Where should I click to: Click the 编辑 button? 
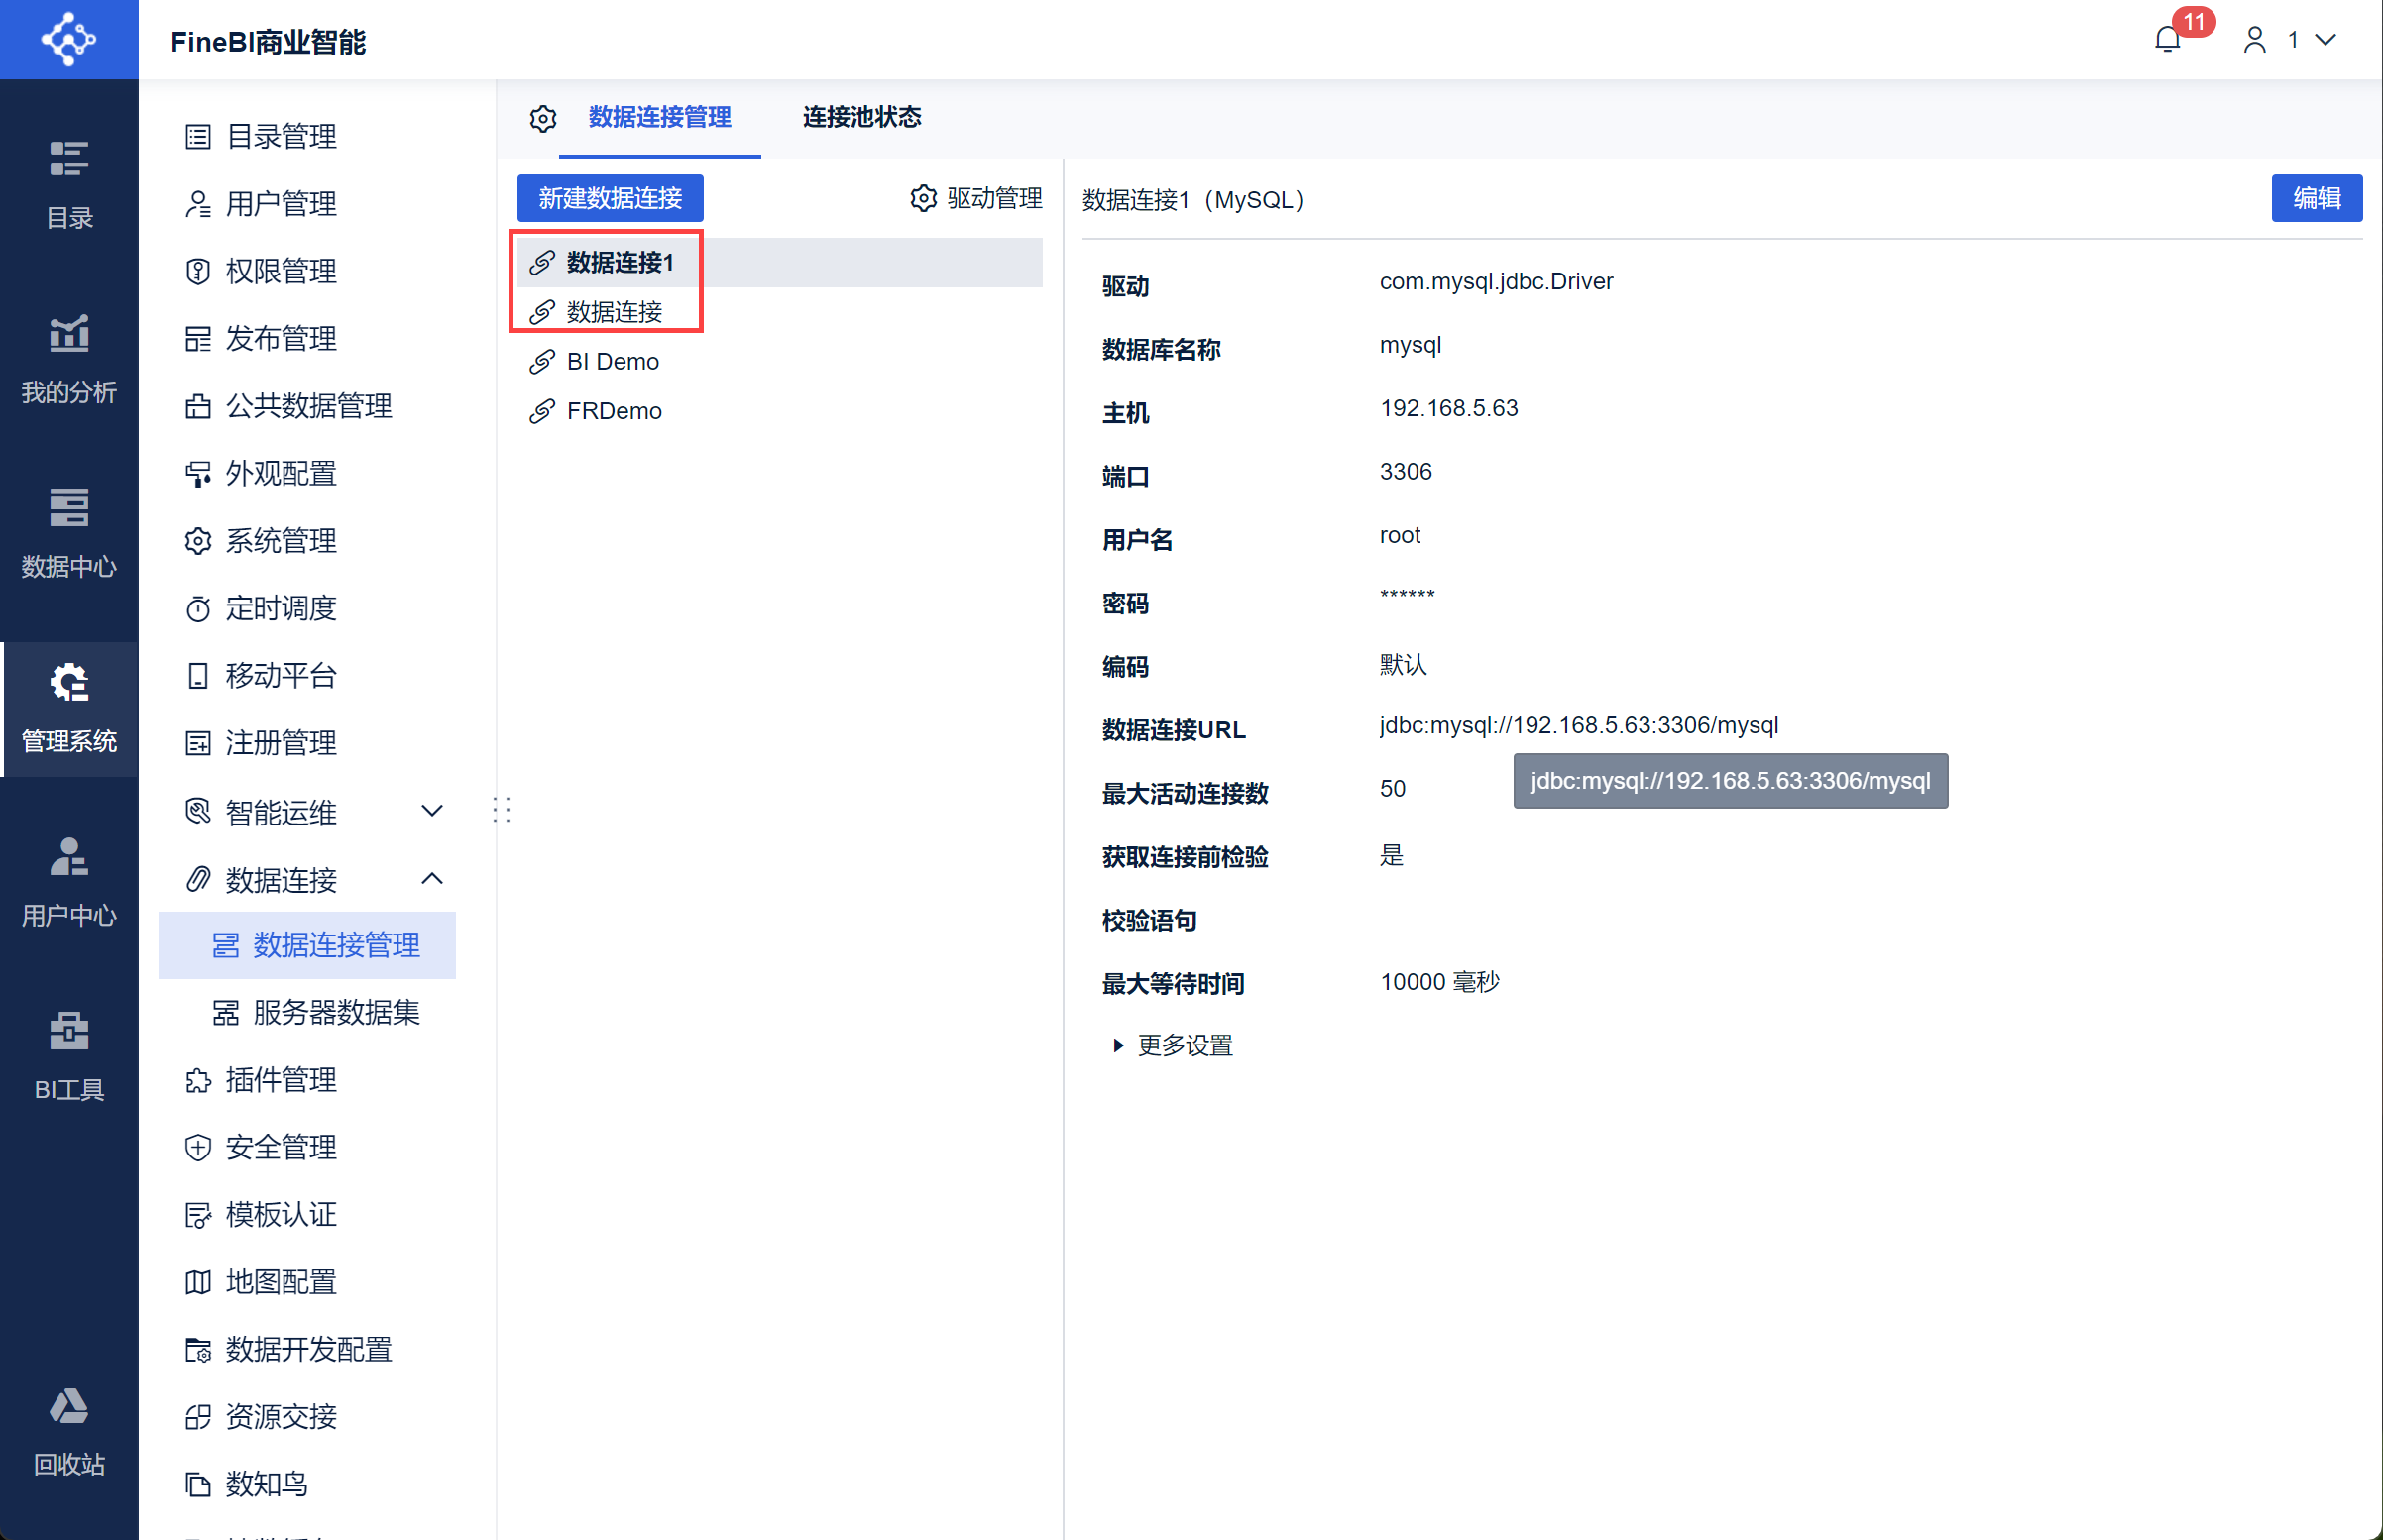click(x=2315, y=198)
